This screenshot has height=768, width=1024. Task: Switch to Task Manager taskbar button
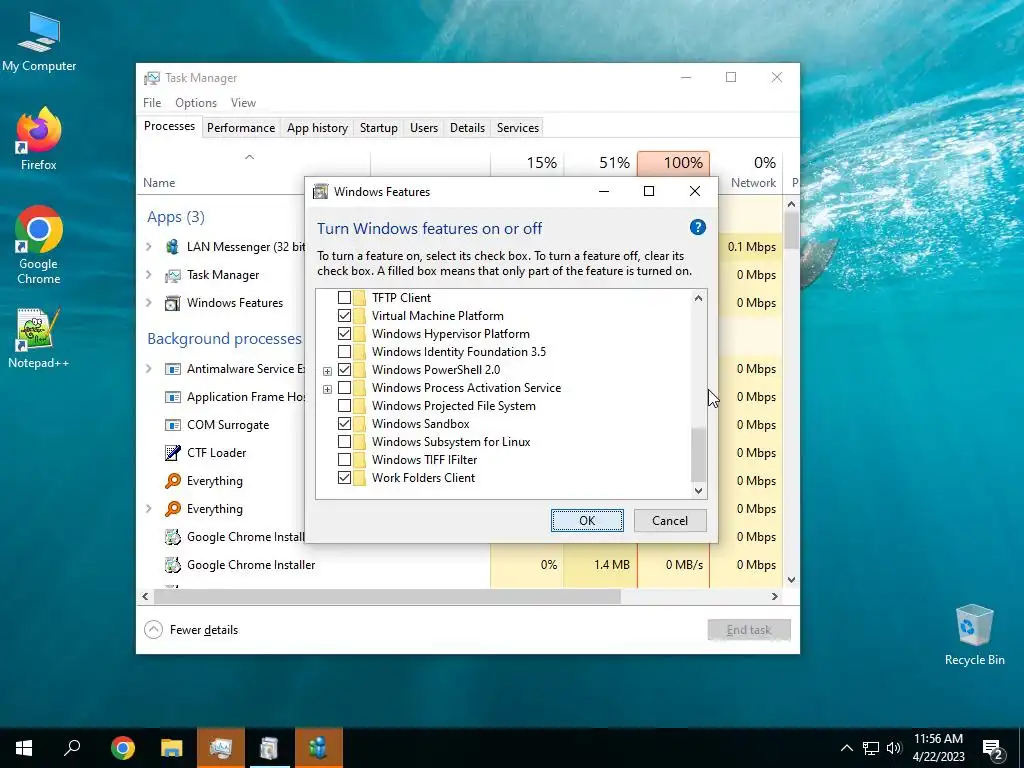[x=221, y=748]
